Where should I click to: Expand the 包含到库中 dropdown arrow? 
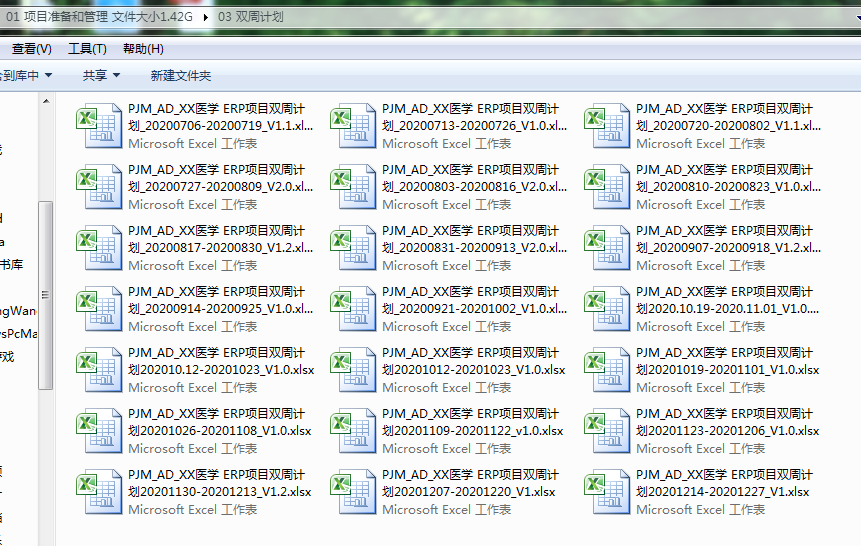(48, 75)
